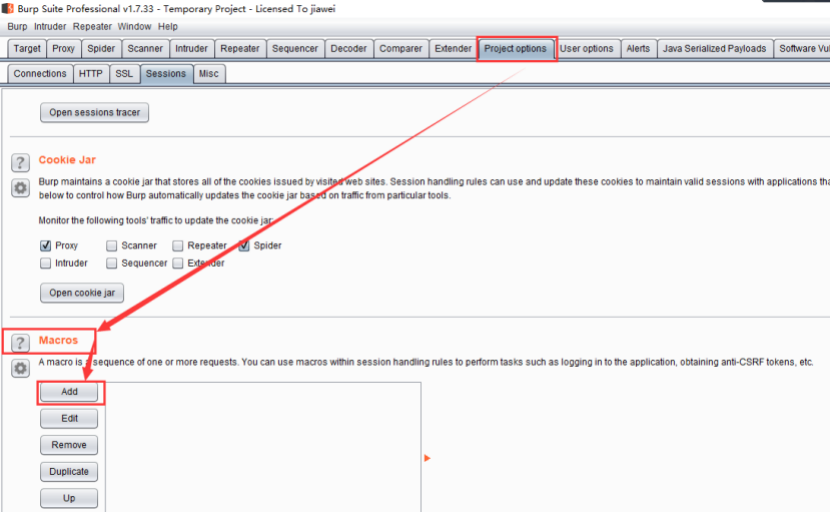Select the Misc sub-tab
This screenshot has width=832, height=512.
(209, 74)
